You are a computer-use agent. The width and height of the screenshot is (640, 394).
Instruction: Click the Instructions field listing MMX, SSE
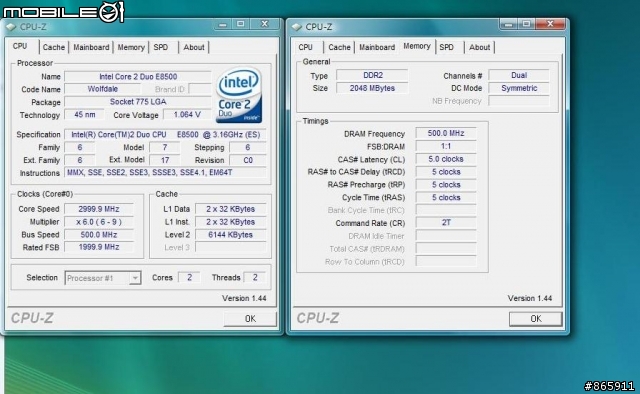tap(165, 173)
